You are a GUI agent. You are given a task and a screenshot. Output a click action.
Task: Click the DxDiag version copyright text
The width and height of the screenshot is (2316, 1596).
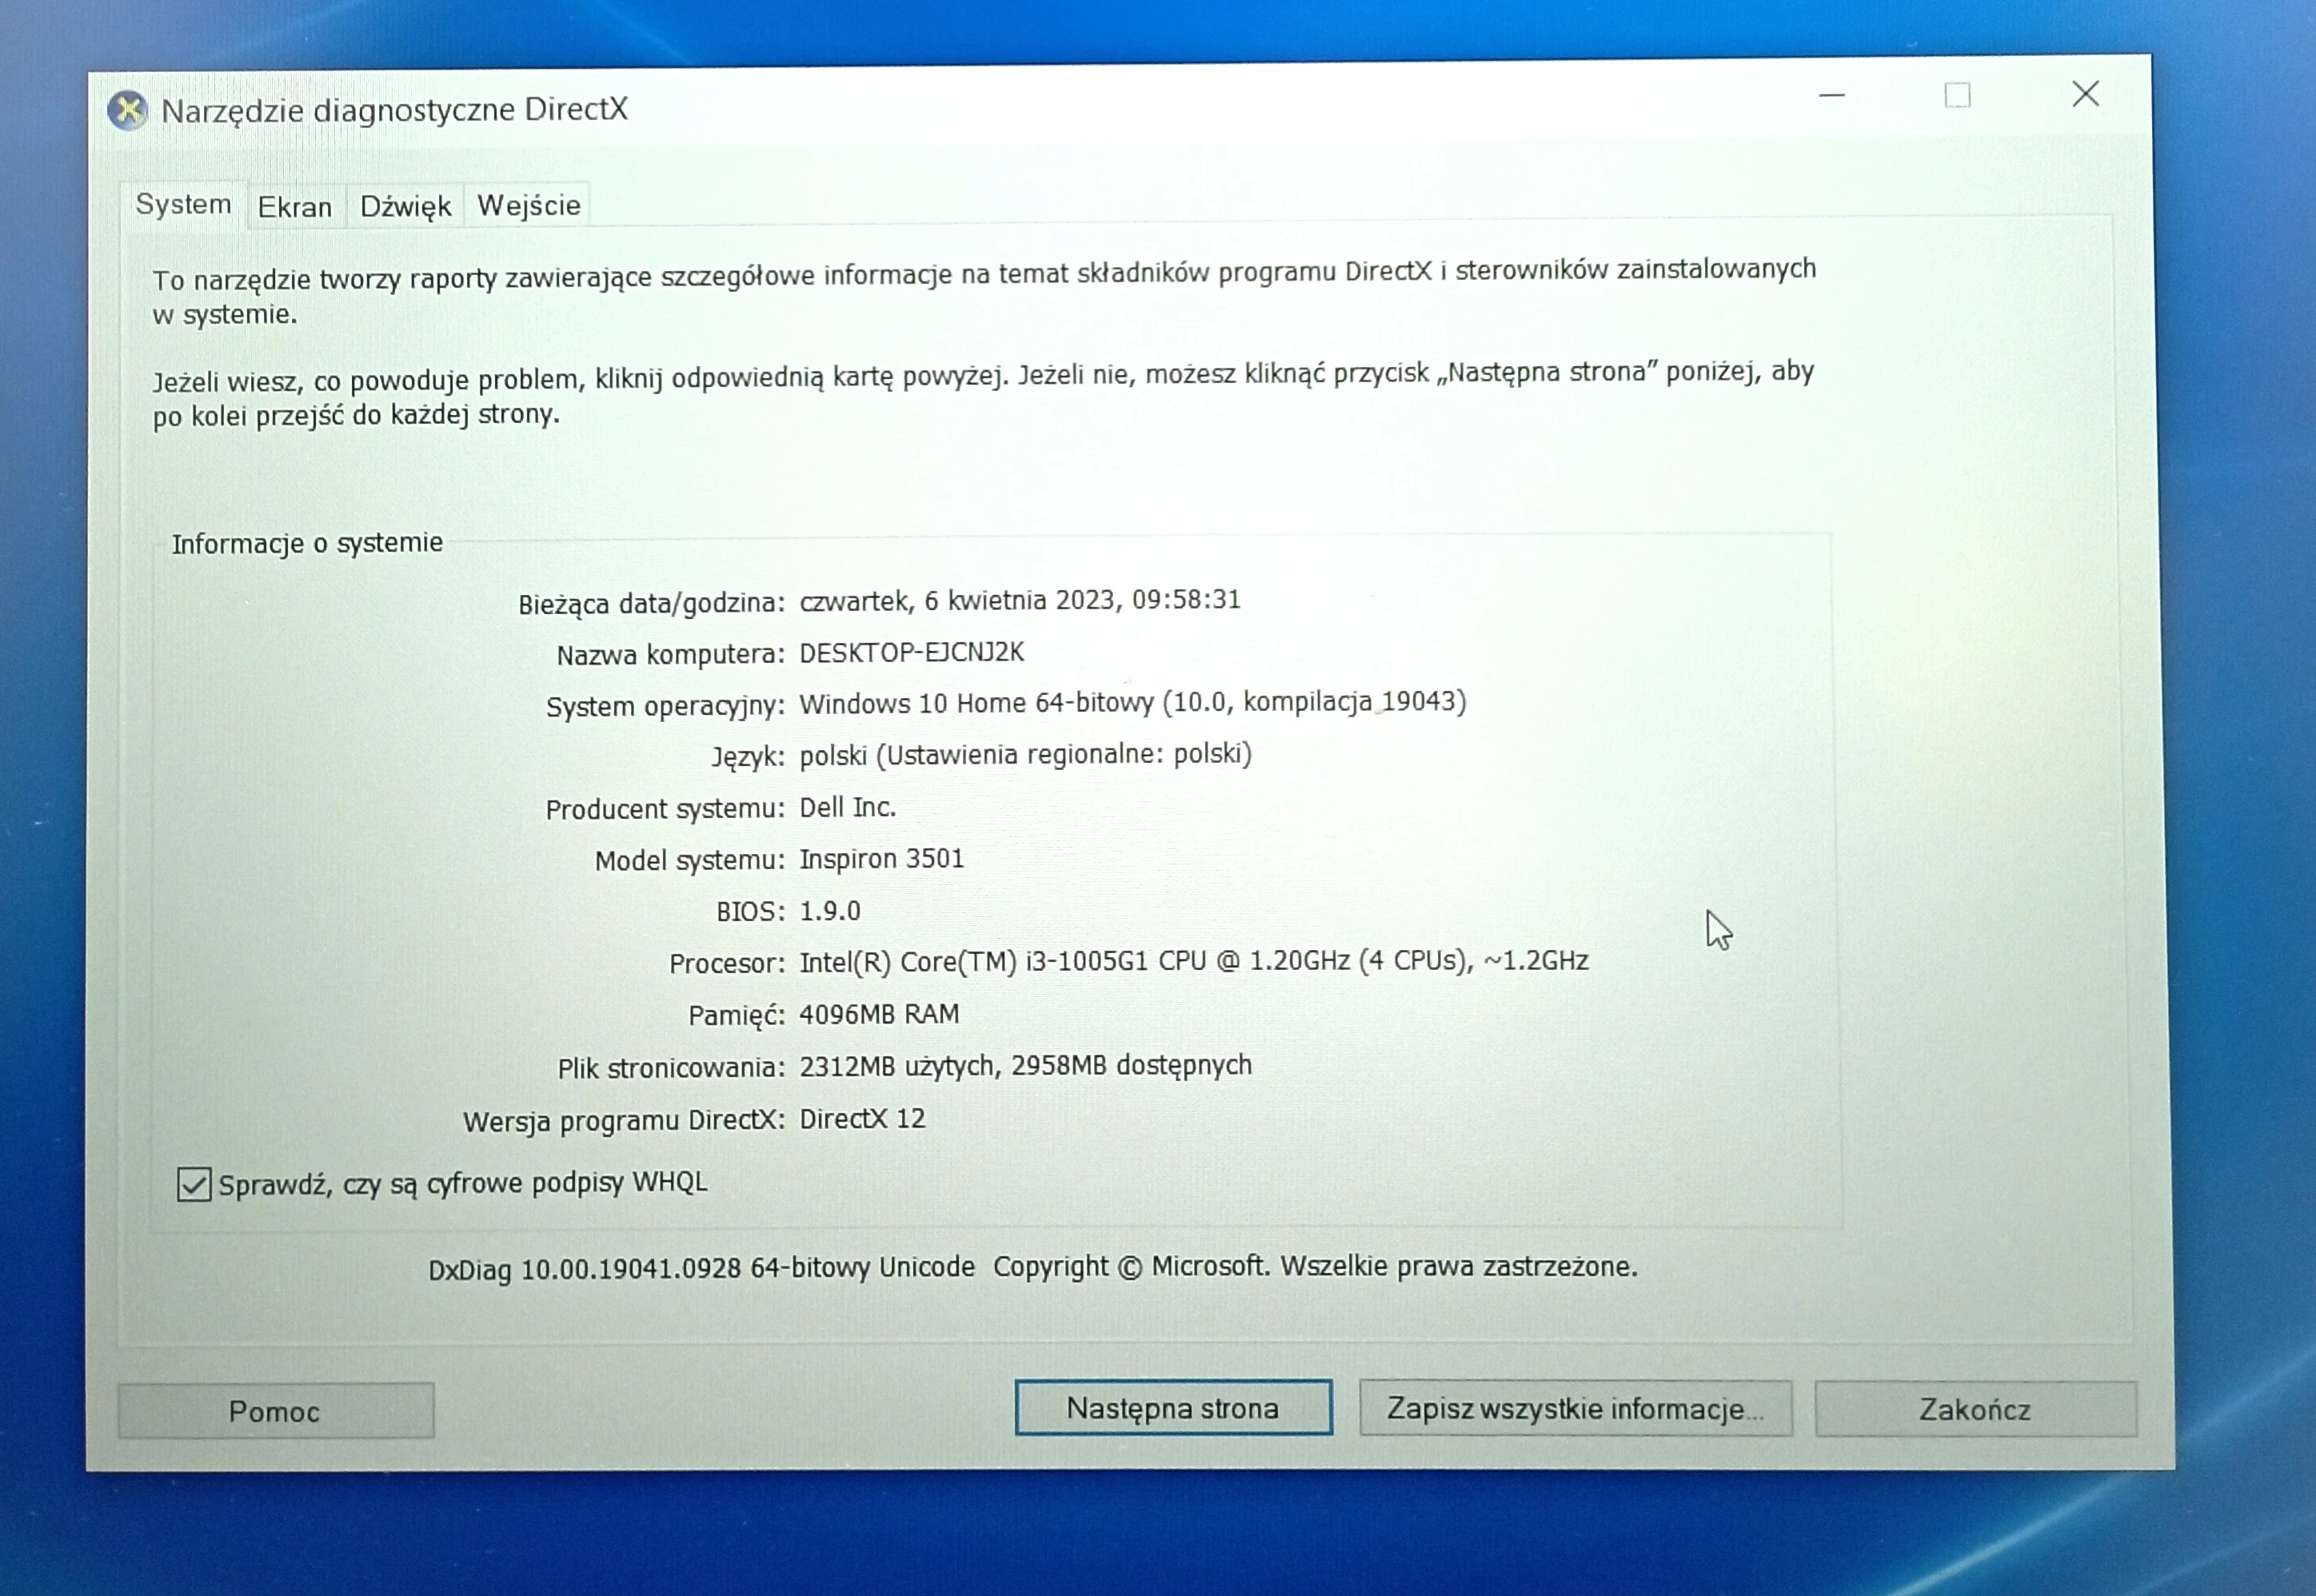click(x=1032, y=1267)
